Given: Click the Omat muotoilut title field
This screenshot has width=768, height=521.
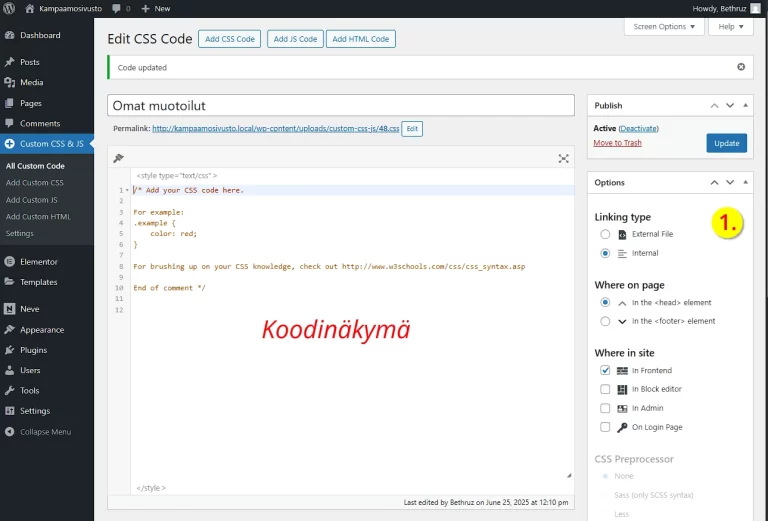Looking at the screenshot, I should 340,105.
